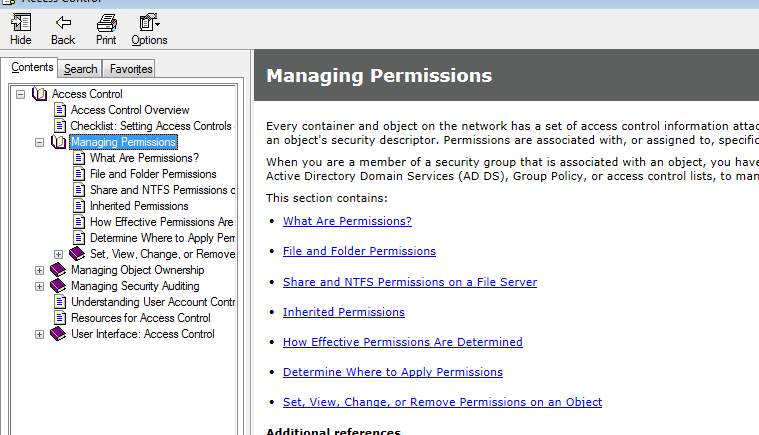Collapse the Managing Permissions tree node
The width and height of the screenshot is (759, 435).
point(39,142)
